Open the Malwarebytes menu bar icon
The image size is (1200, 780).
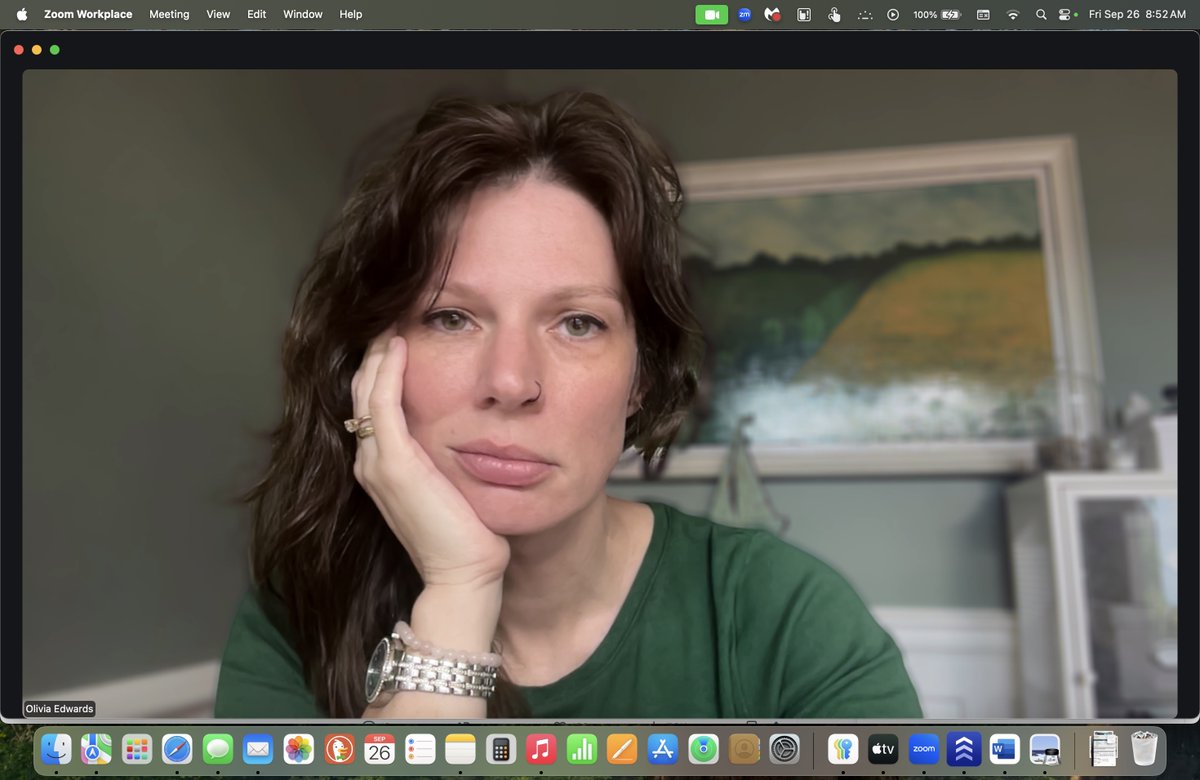(772, 14)
